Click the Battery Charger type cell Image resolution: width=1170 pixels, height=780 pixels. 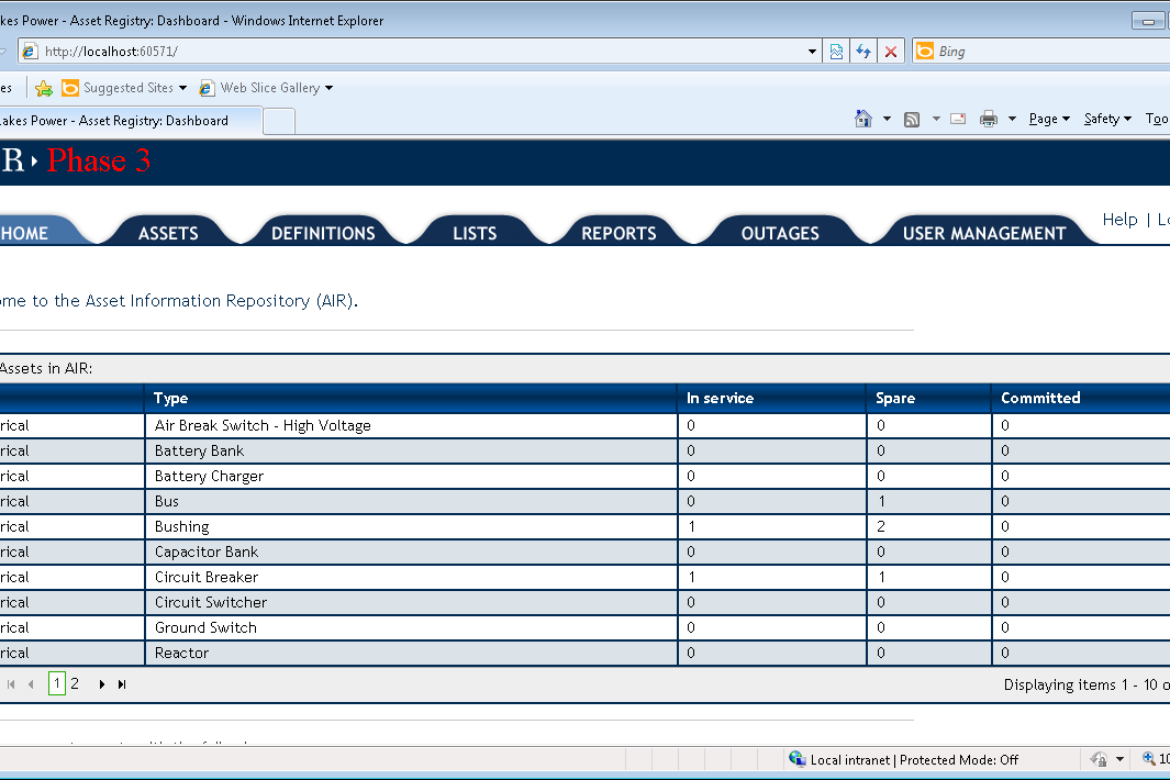(411, 476)
